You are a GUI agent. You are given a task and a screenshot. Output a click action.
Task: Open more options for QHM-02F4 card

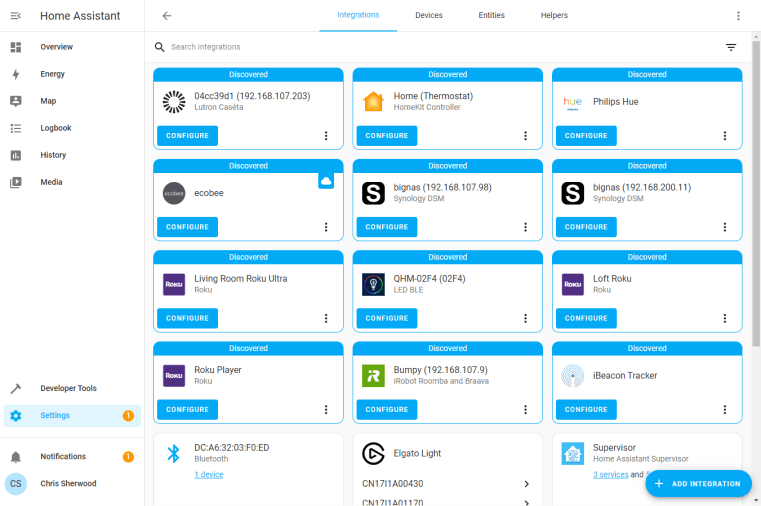pyautogui.click(x=525, y=318)
